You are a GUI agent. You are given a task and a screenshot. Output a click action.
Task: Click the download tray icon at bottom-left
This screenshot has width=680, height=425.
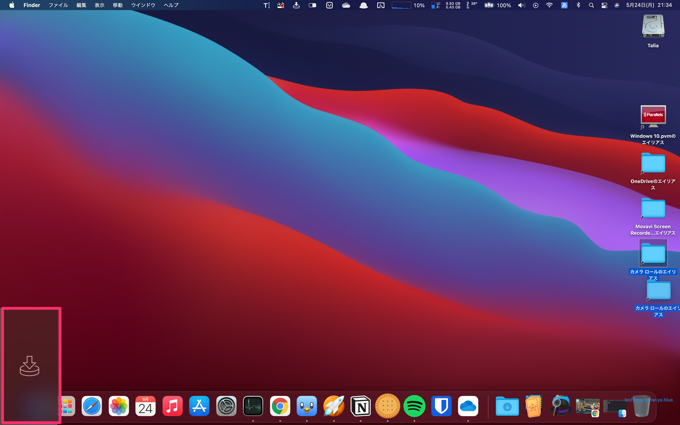[30, 366]
